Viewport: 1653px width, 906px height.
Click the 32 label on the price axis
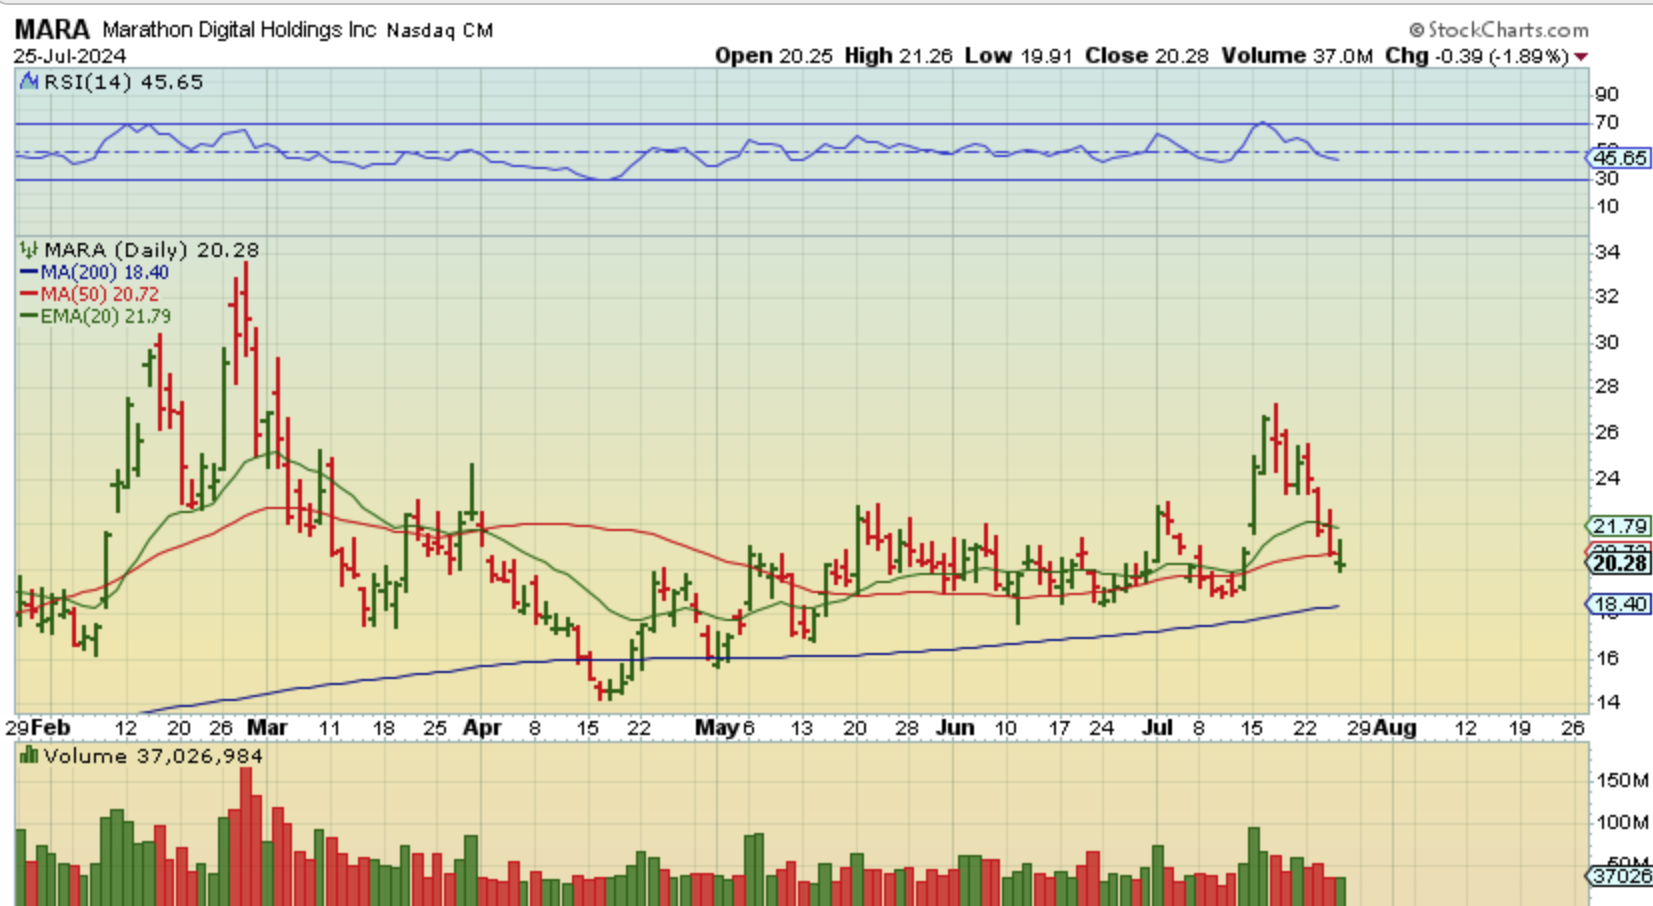(x=1607, y=297)
